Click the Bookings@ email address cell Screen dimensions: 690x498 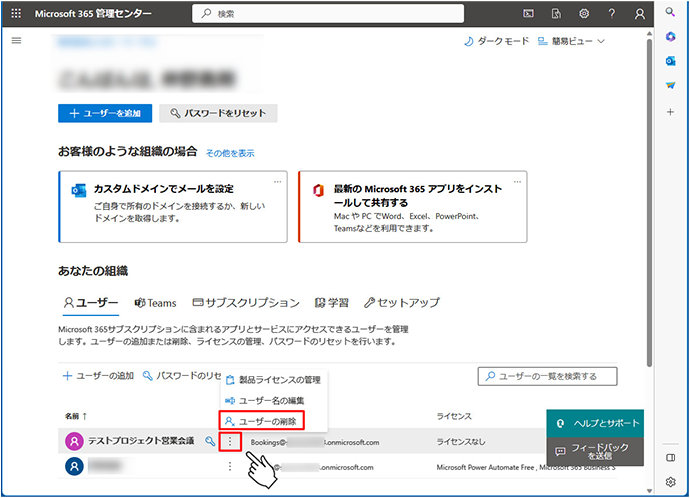point(315,442)
